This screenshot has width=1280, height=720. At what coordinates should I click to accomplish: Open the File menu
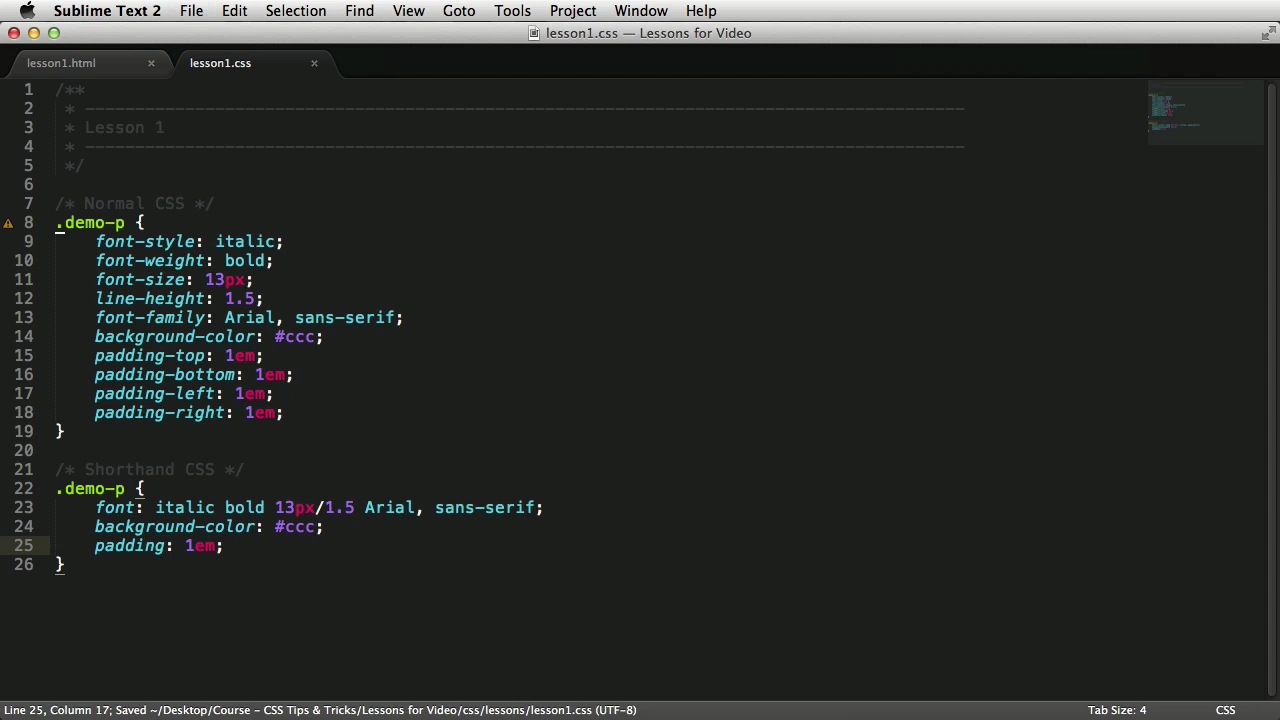click(191, 11)
